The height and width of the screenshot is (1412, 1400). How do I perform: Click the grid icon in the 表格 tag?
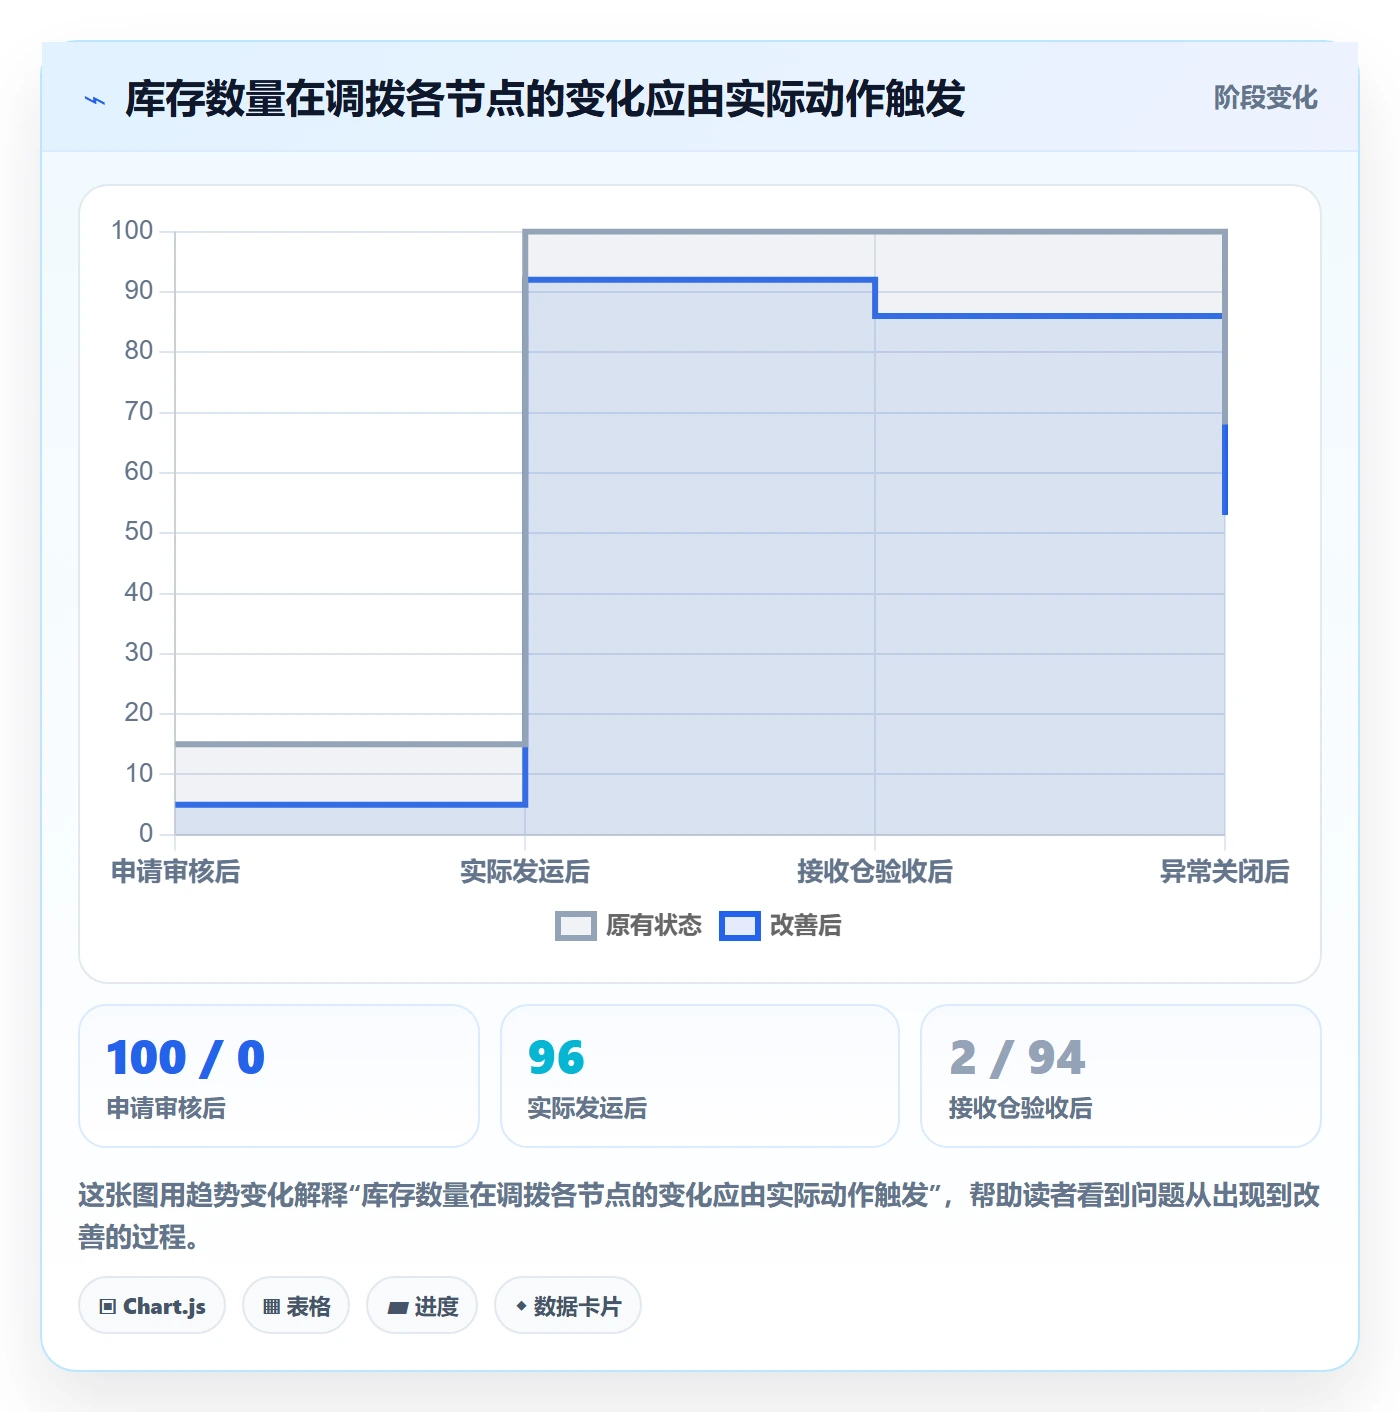click(x=271, y=1307)
